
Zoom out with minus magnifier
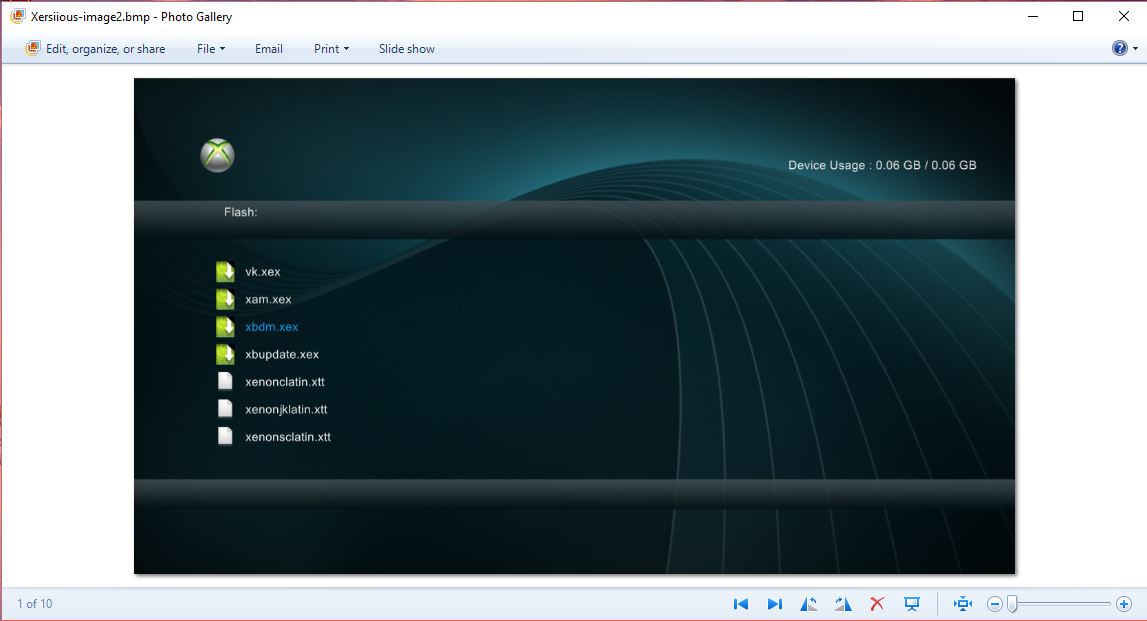995,604
